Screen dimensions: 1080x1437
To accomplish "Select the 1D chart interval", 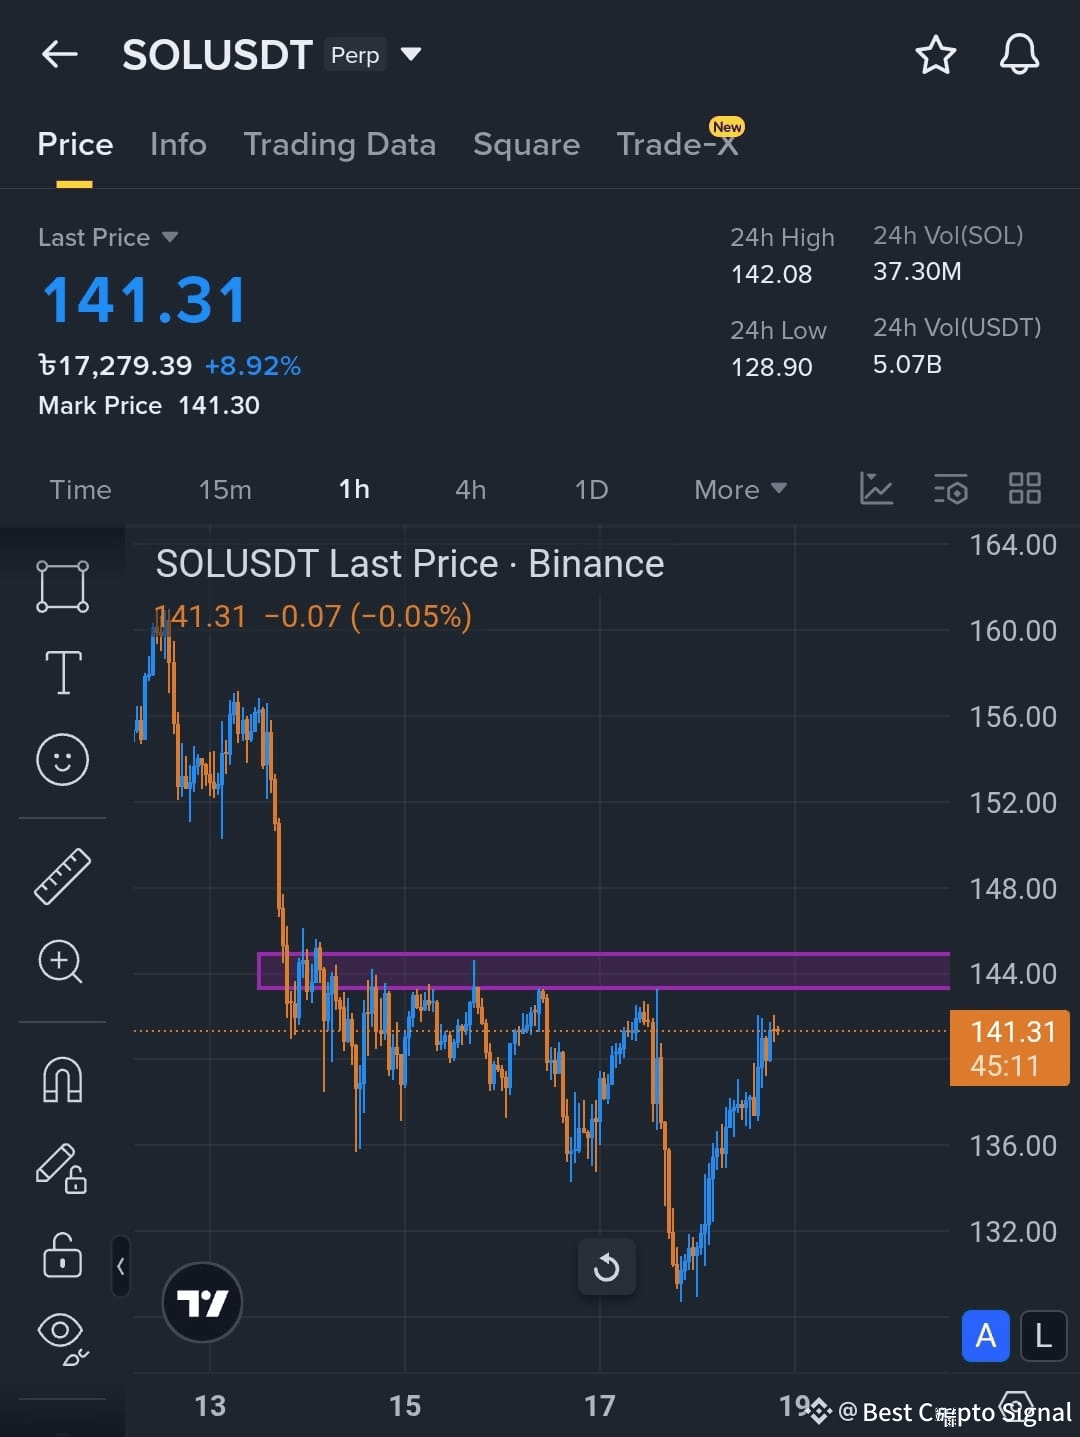I will click(x=591, y=489).
